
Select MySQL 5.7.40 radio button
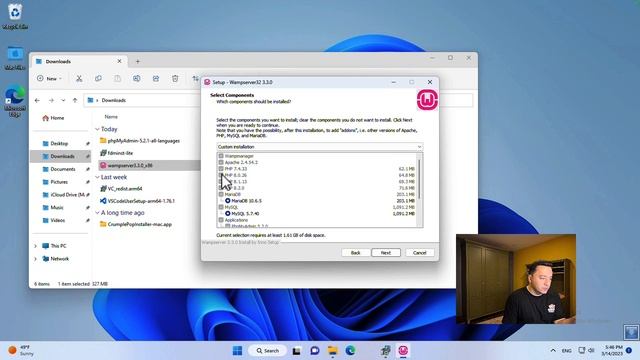tap(228, 213)
